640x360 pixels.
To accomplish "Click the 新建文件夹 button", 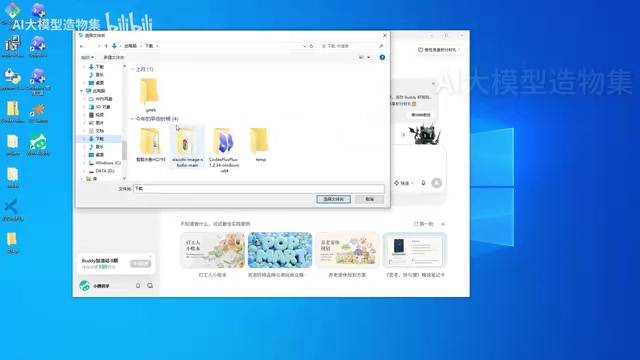I will 113,58.
